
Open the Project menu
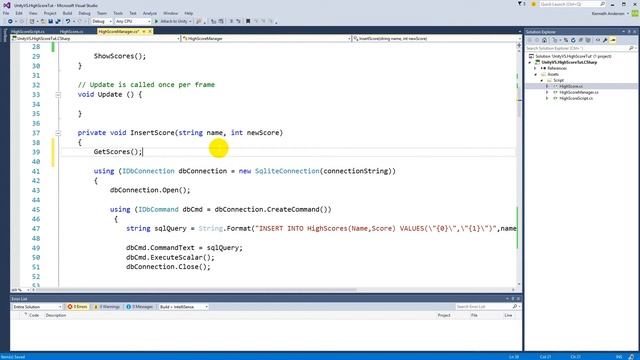(x=50, y=13)
